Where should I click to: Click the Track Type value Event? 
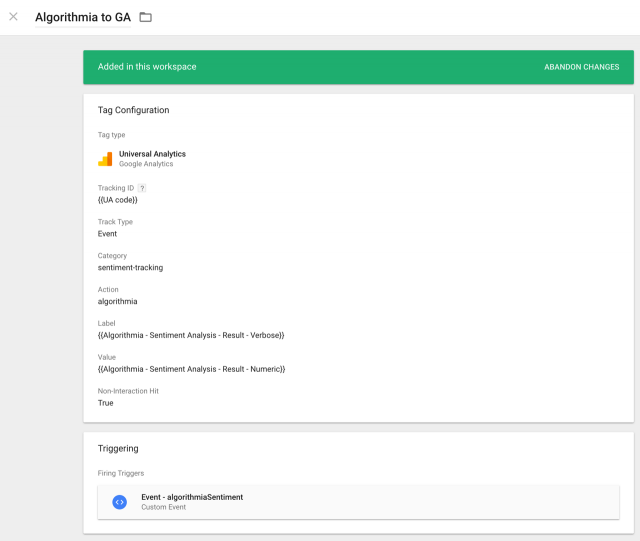pos(107,234)
